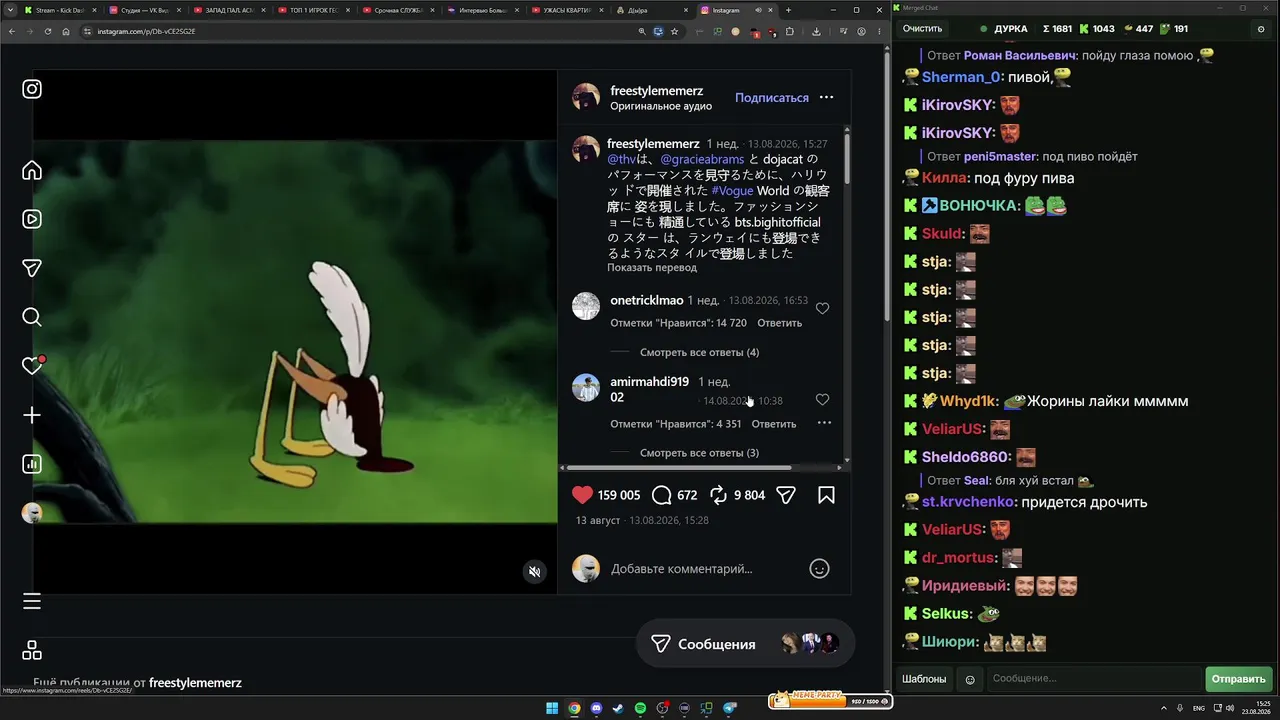This screenshot has height=720, width=1280.
Task: Open the Сообщения messages popup
Action: [x=745, y=644]
